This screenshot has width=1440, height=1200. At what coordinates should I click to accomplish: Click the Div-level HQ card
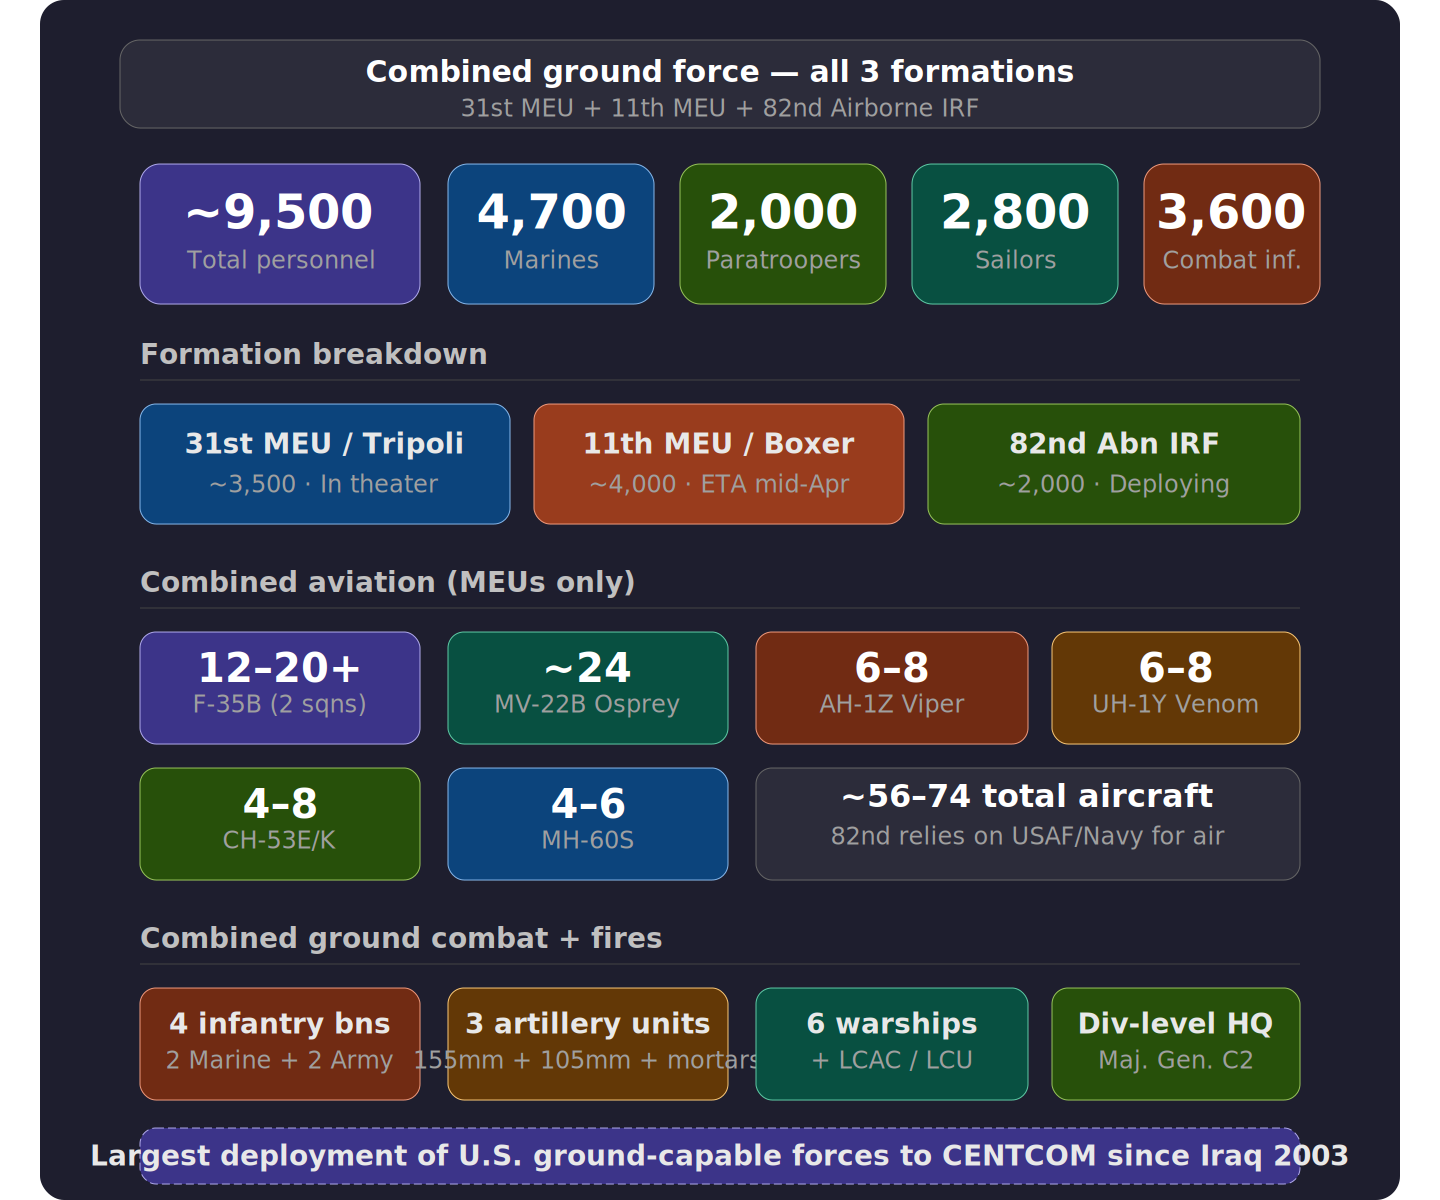(1176, 1044)
